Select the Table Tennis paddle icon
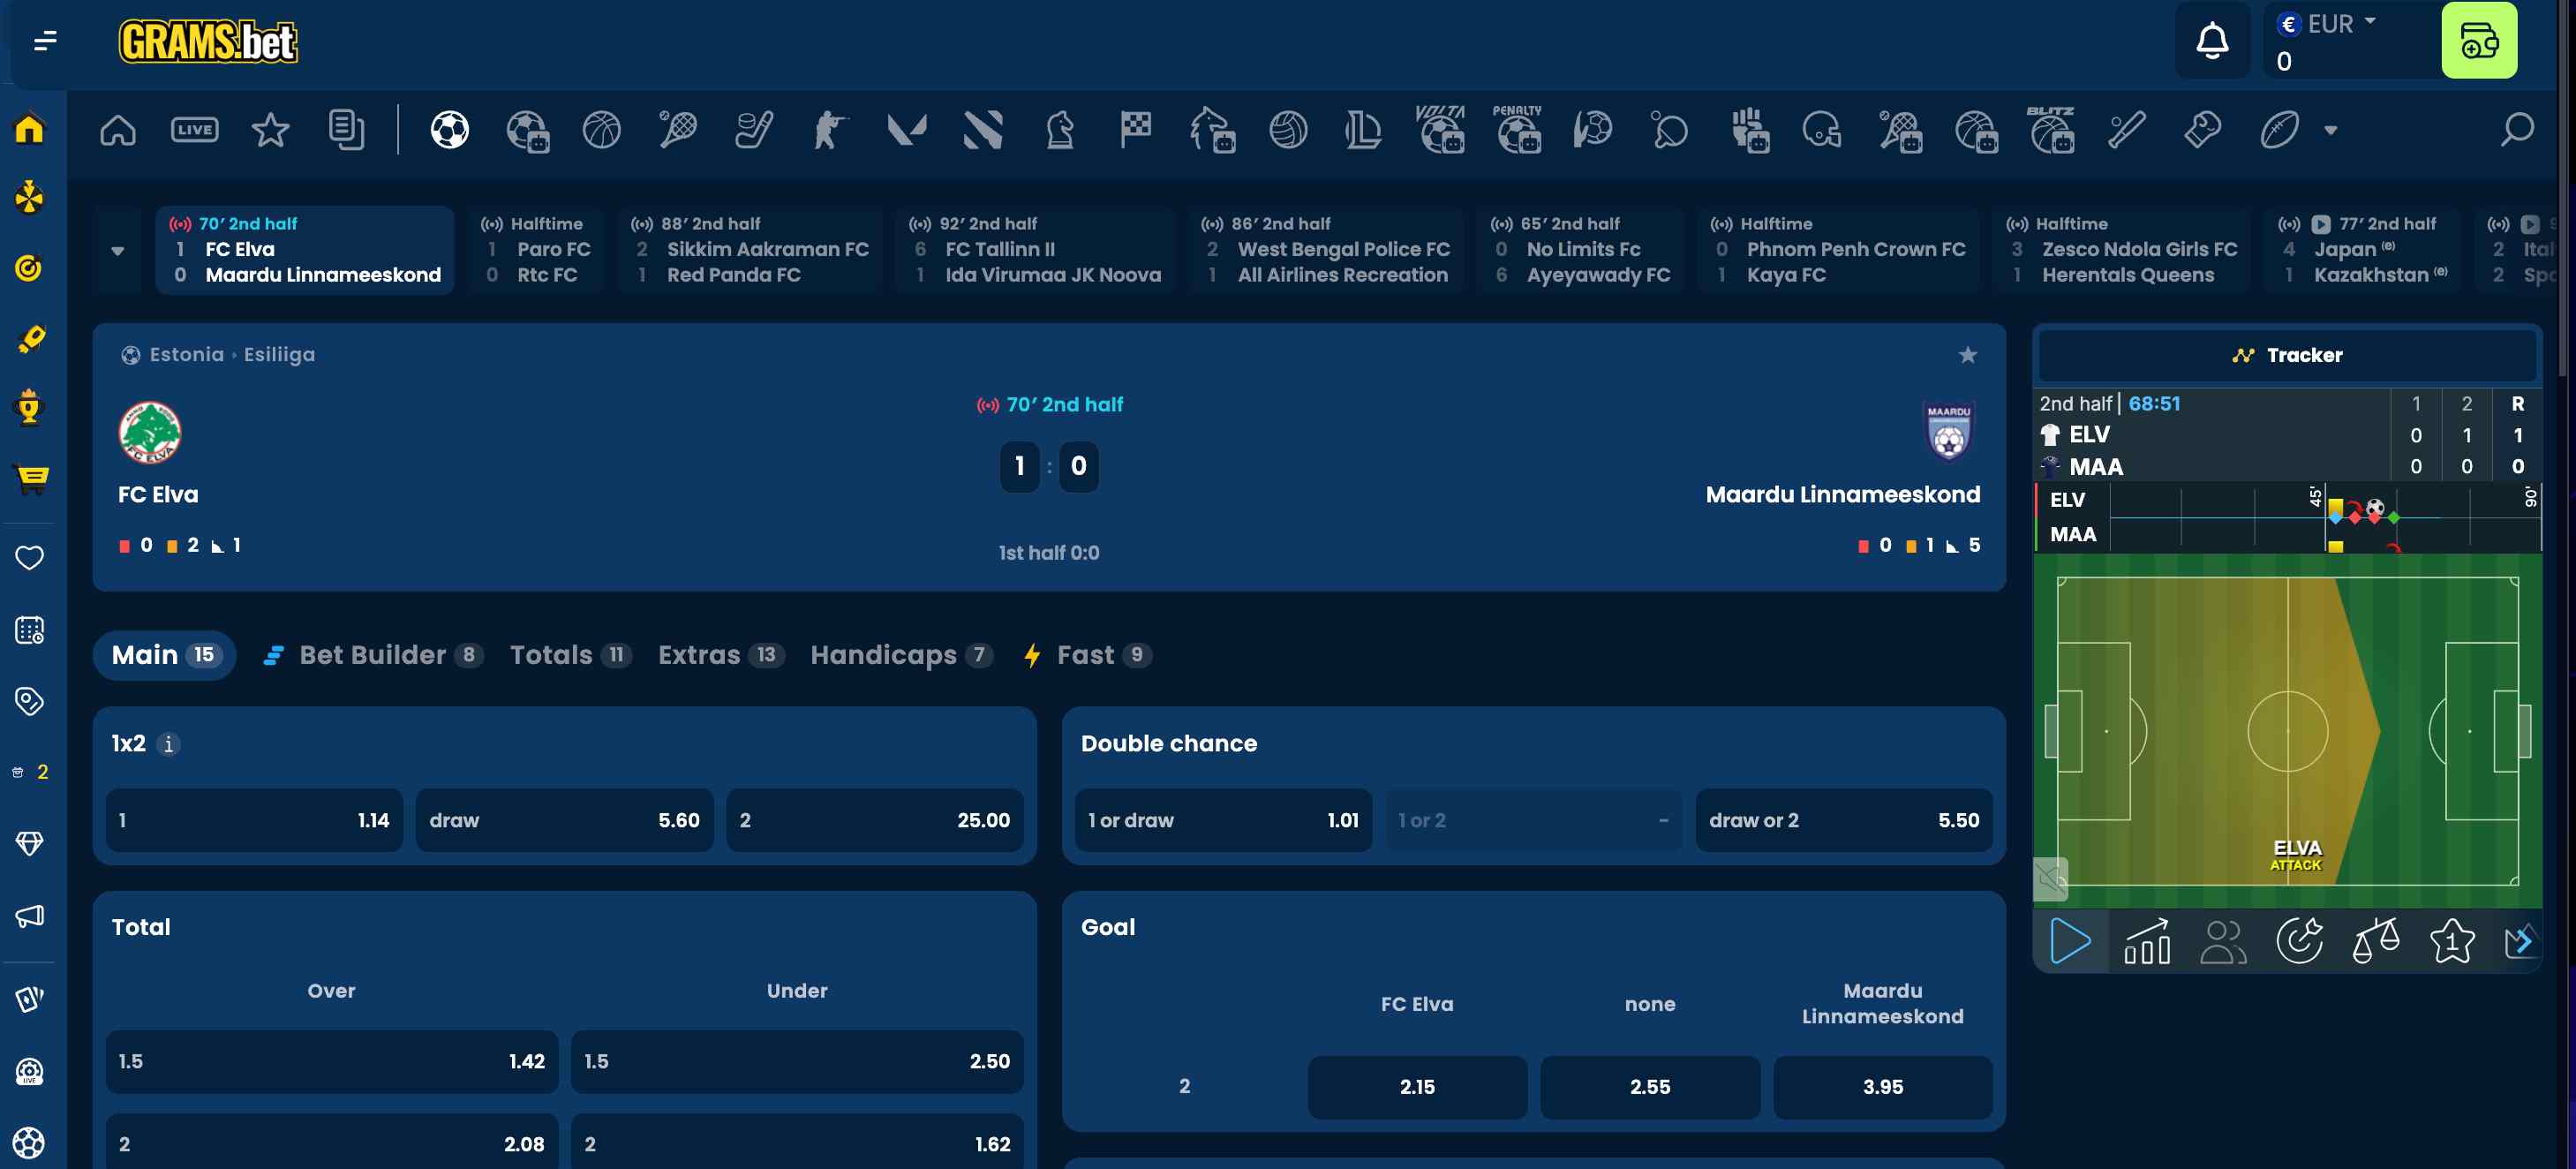 tap(1669, 130)
